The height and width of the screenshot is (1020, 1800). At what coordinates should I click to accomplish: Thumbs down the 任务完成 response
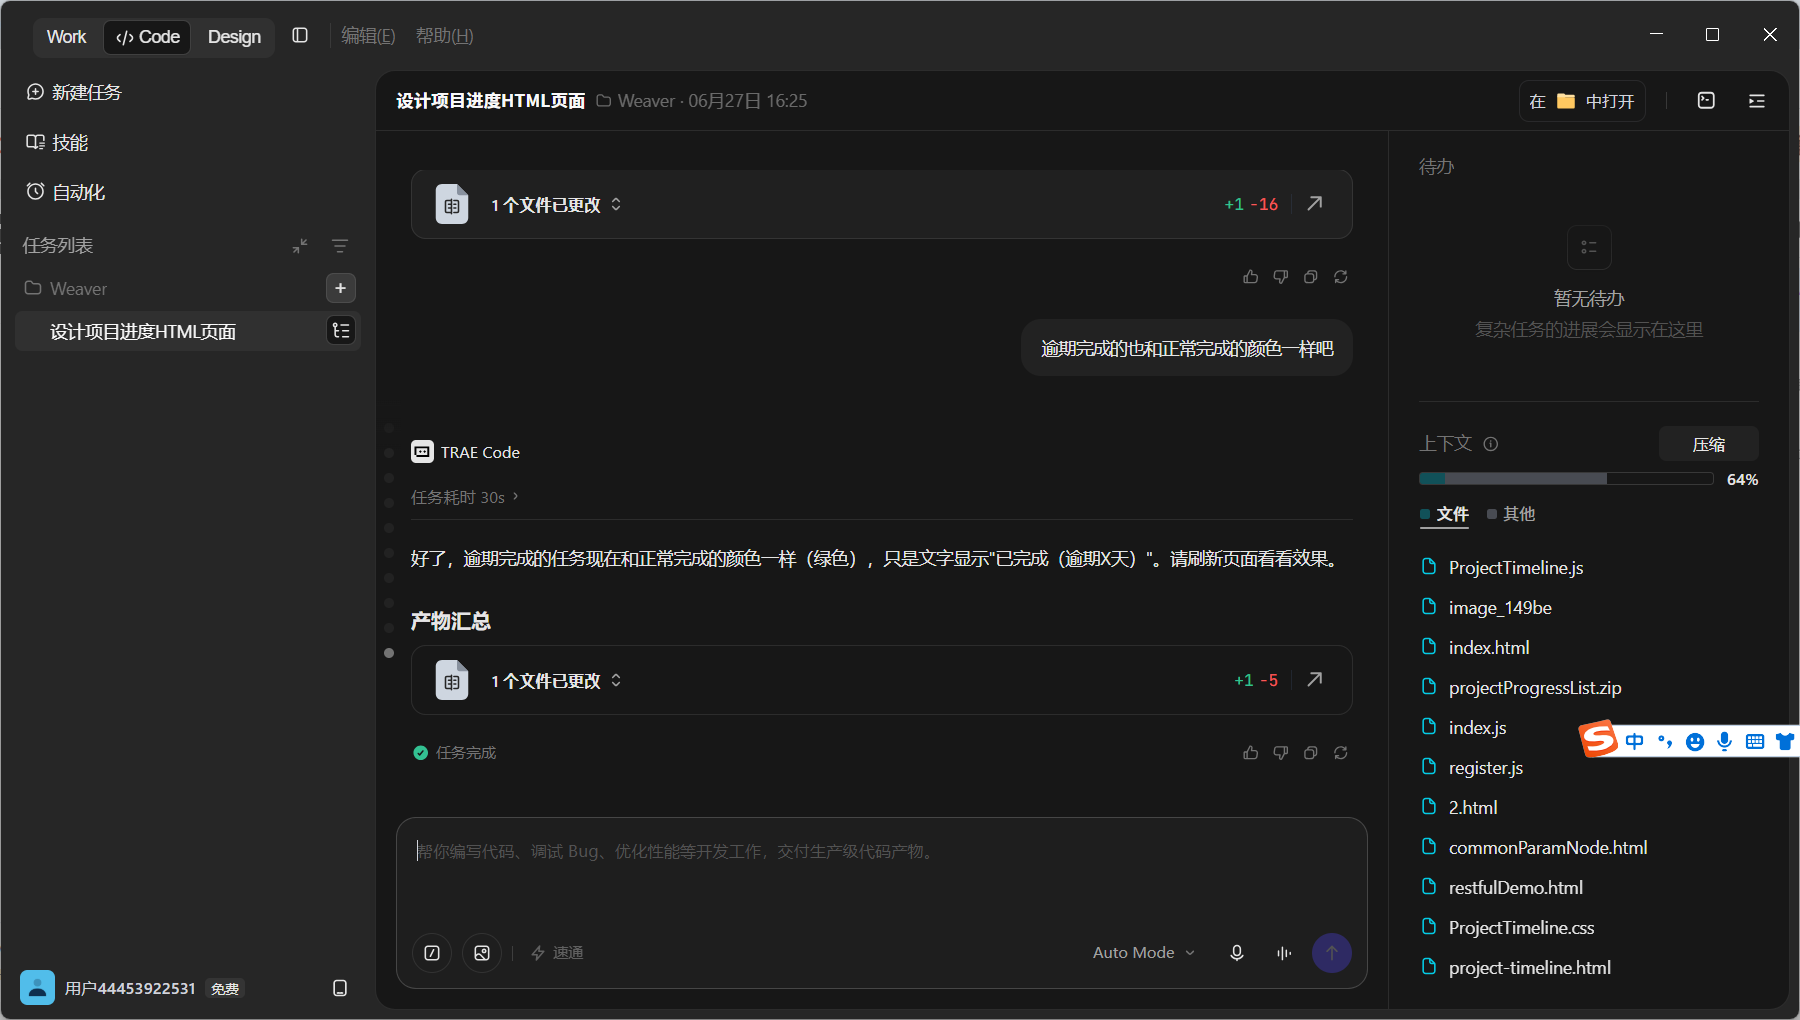(1280, 753)
